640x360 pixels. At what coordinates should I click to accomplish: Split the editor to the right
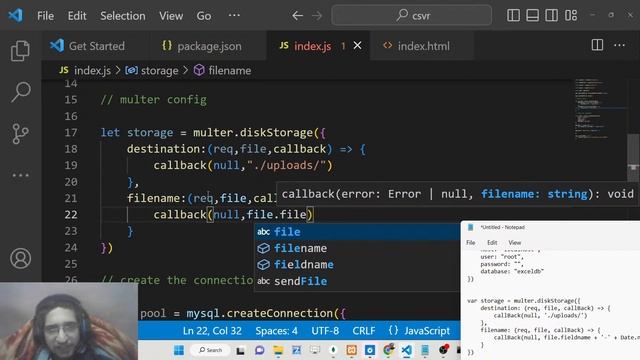pos(597,45)
